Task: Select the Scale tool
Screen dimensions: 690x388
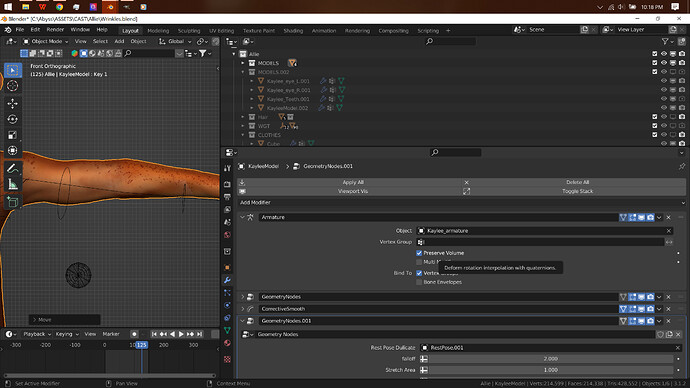Action: 12,135
